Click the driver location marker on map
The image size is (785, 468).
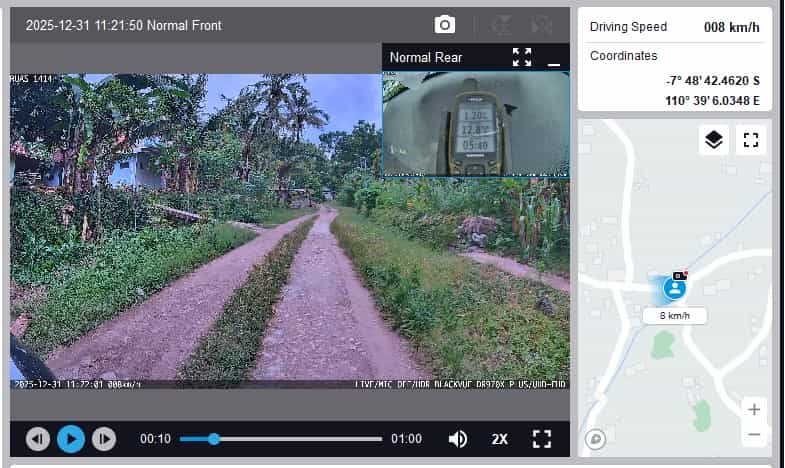click(675, 288)
